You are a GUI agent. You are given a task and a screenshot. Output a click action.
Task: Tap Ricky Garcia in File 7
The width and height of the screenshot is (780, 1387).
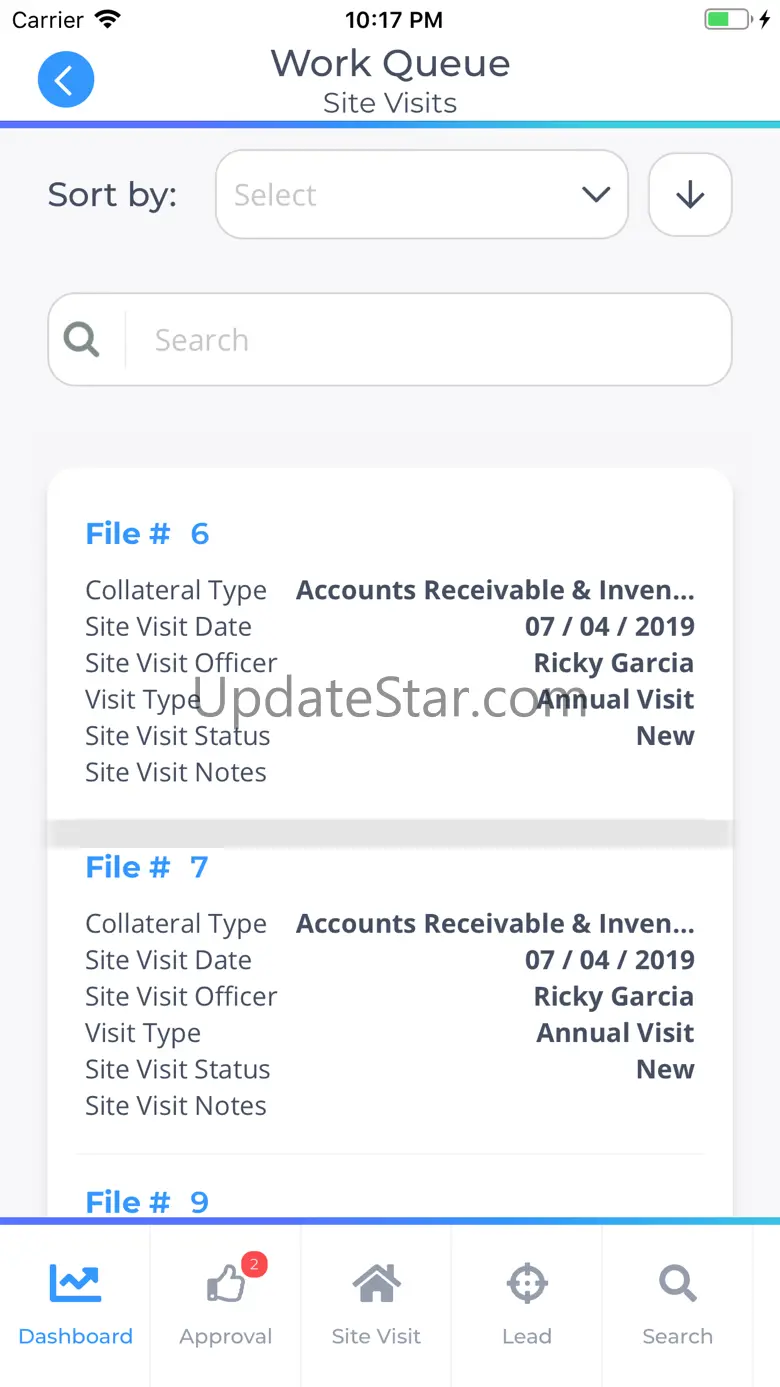pos(614,996)
